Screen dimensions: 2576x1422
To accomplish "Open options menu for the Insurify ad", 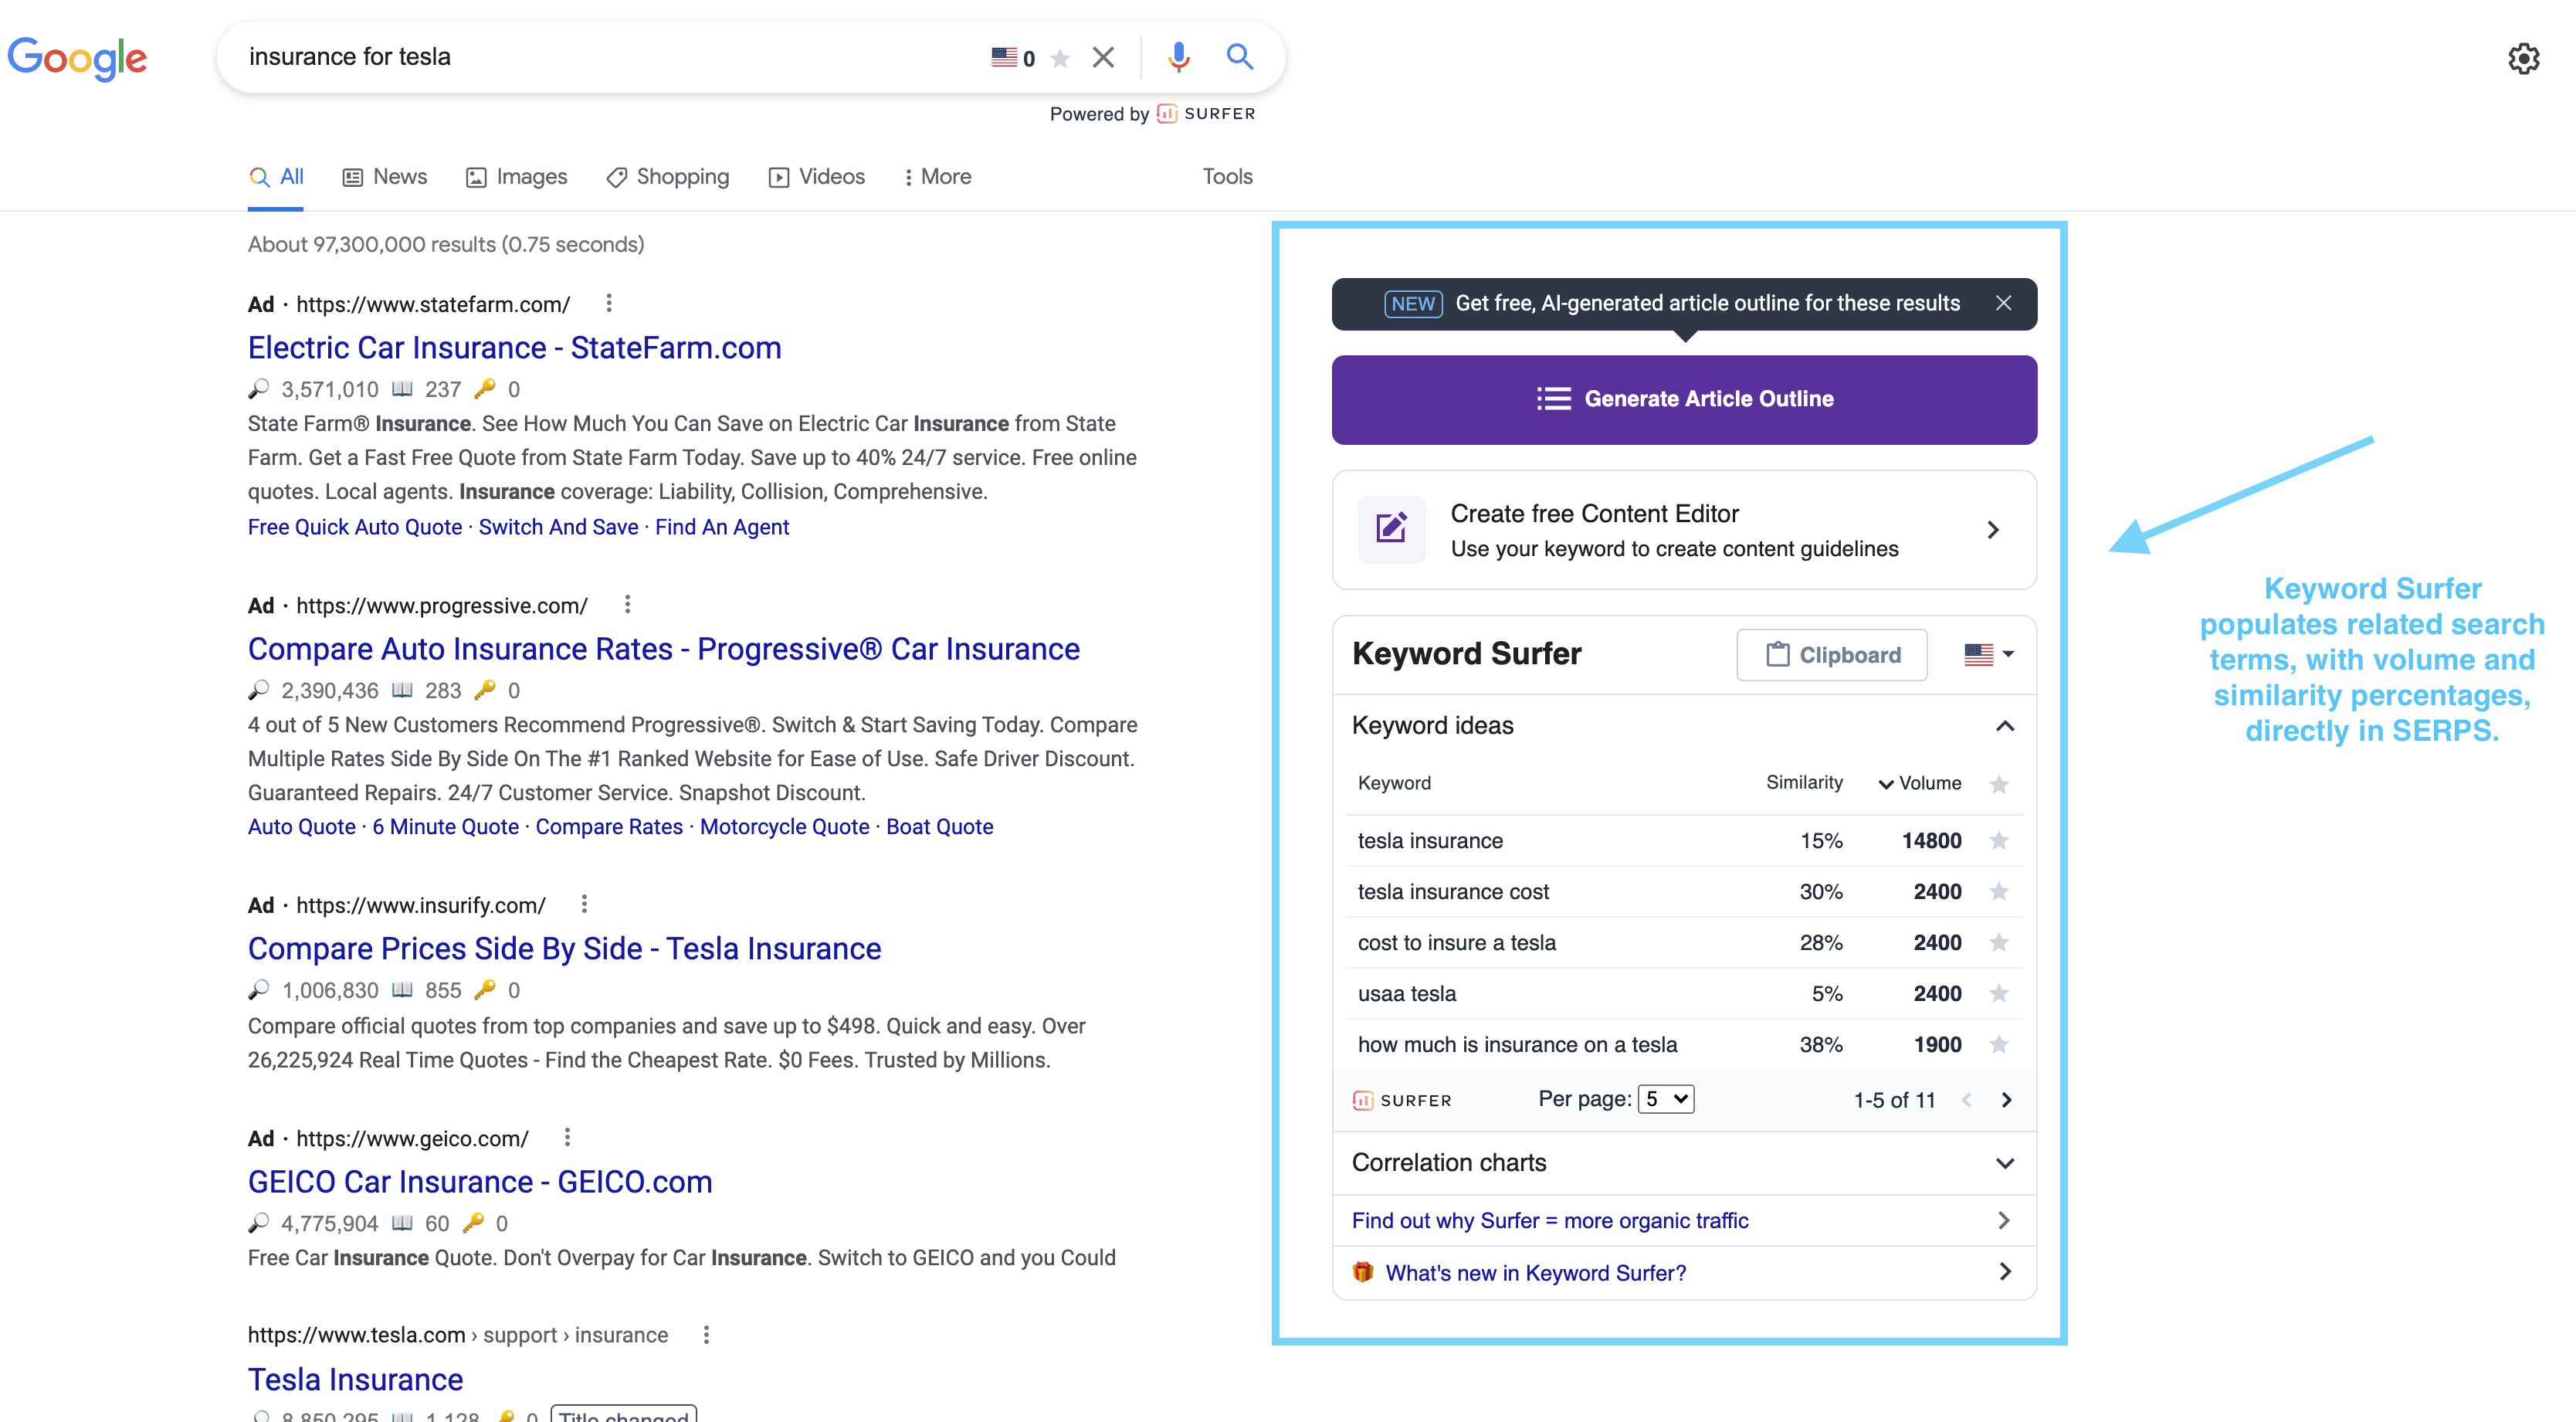I will click(x=584, y=904).
